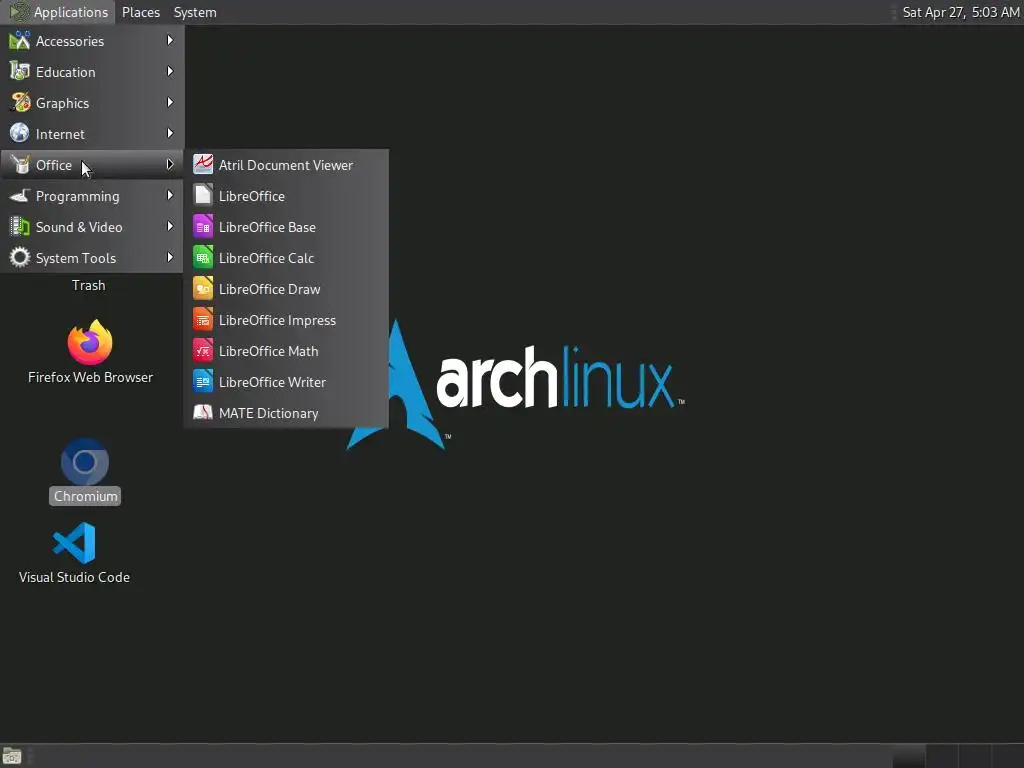Expand the Internet submenu arrow
Viewport: 1024px width, 768px height.
[170, 133]
